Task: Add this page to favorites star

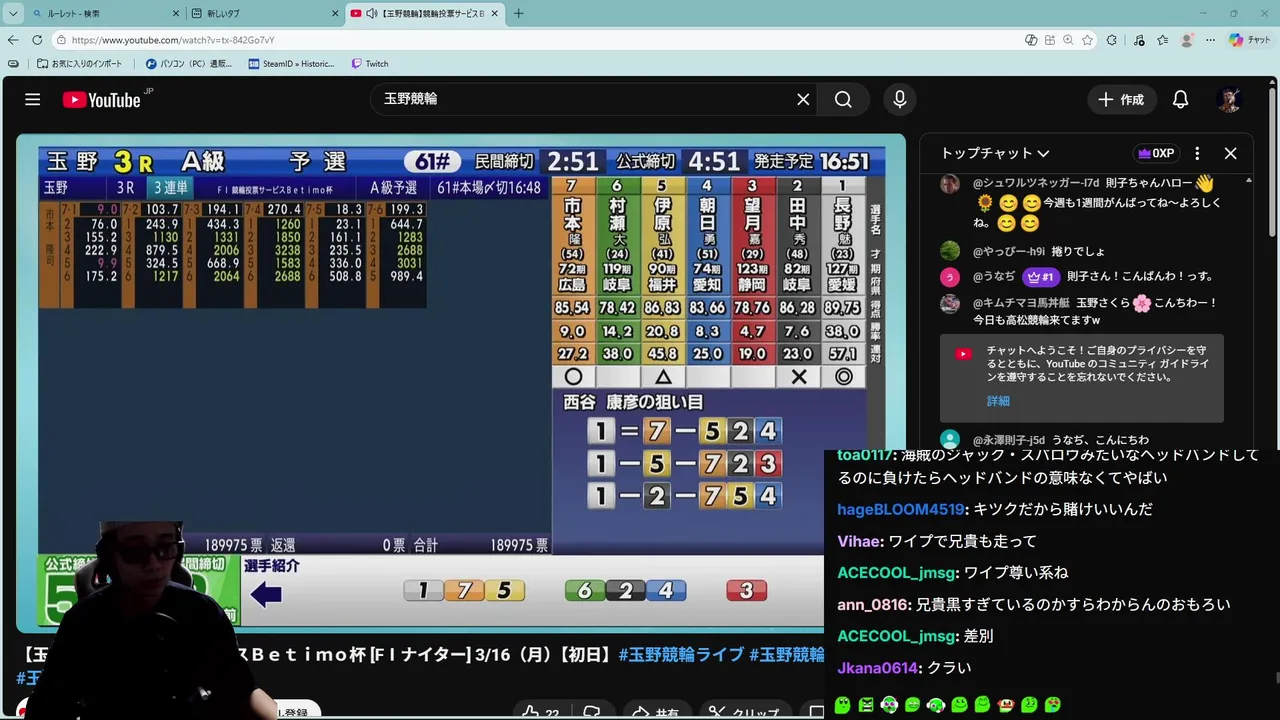Action: [1089, 40]
